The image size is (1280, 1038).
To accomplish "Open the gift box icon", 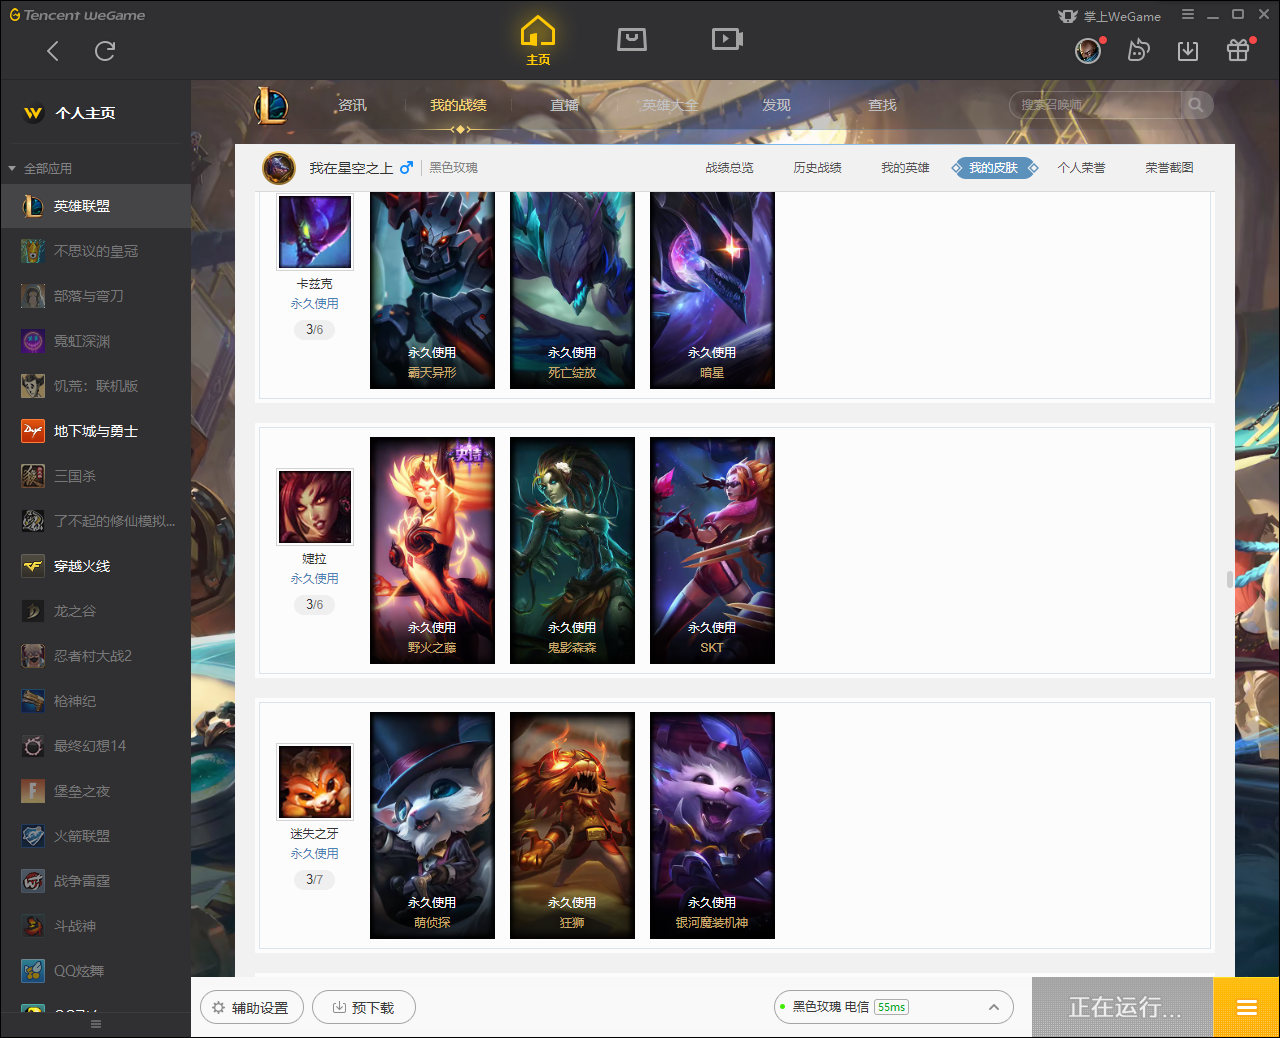I will coord(1238,50).
